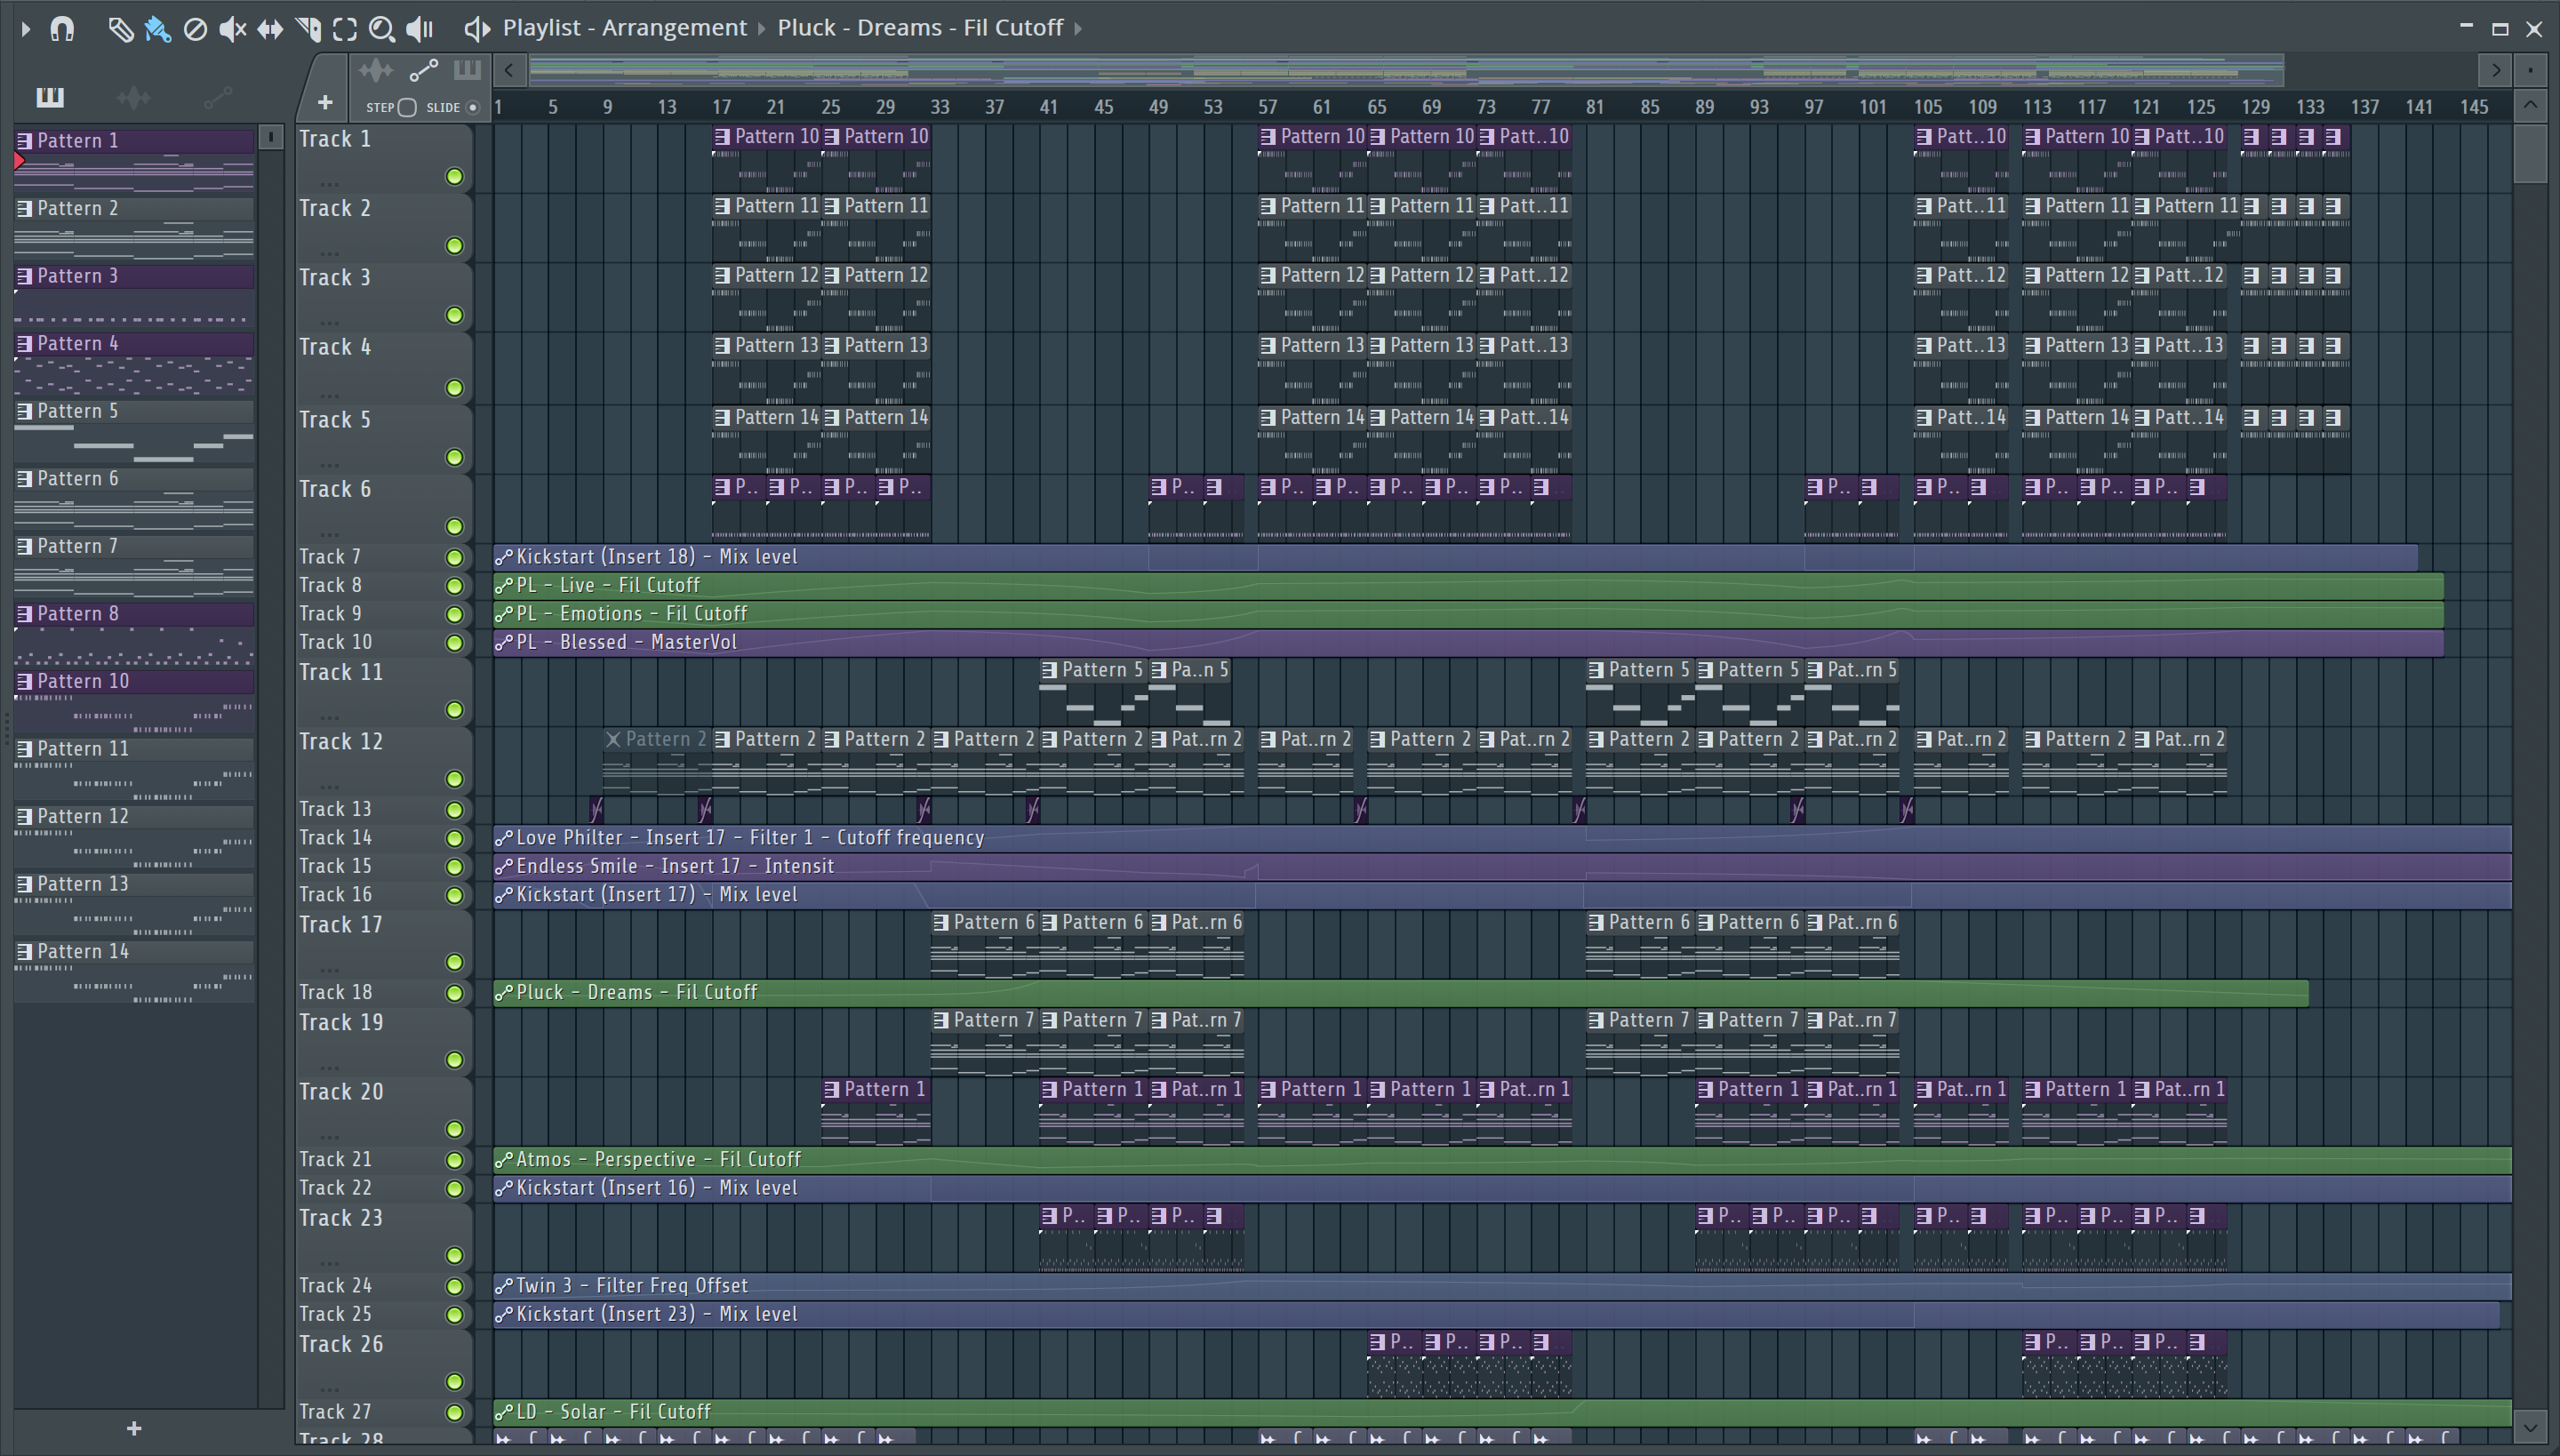The height and width of the screenshot is (1456, 2560).
Task: Select the Zoom magnifier tool
Action: 381,29
